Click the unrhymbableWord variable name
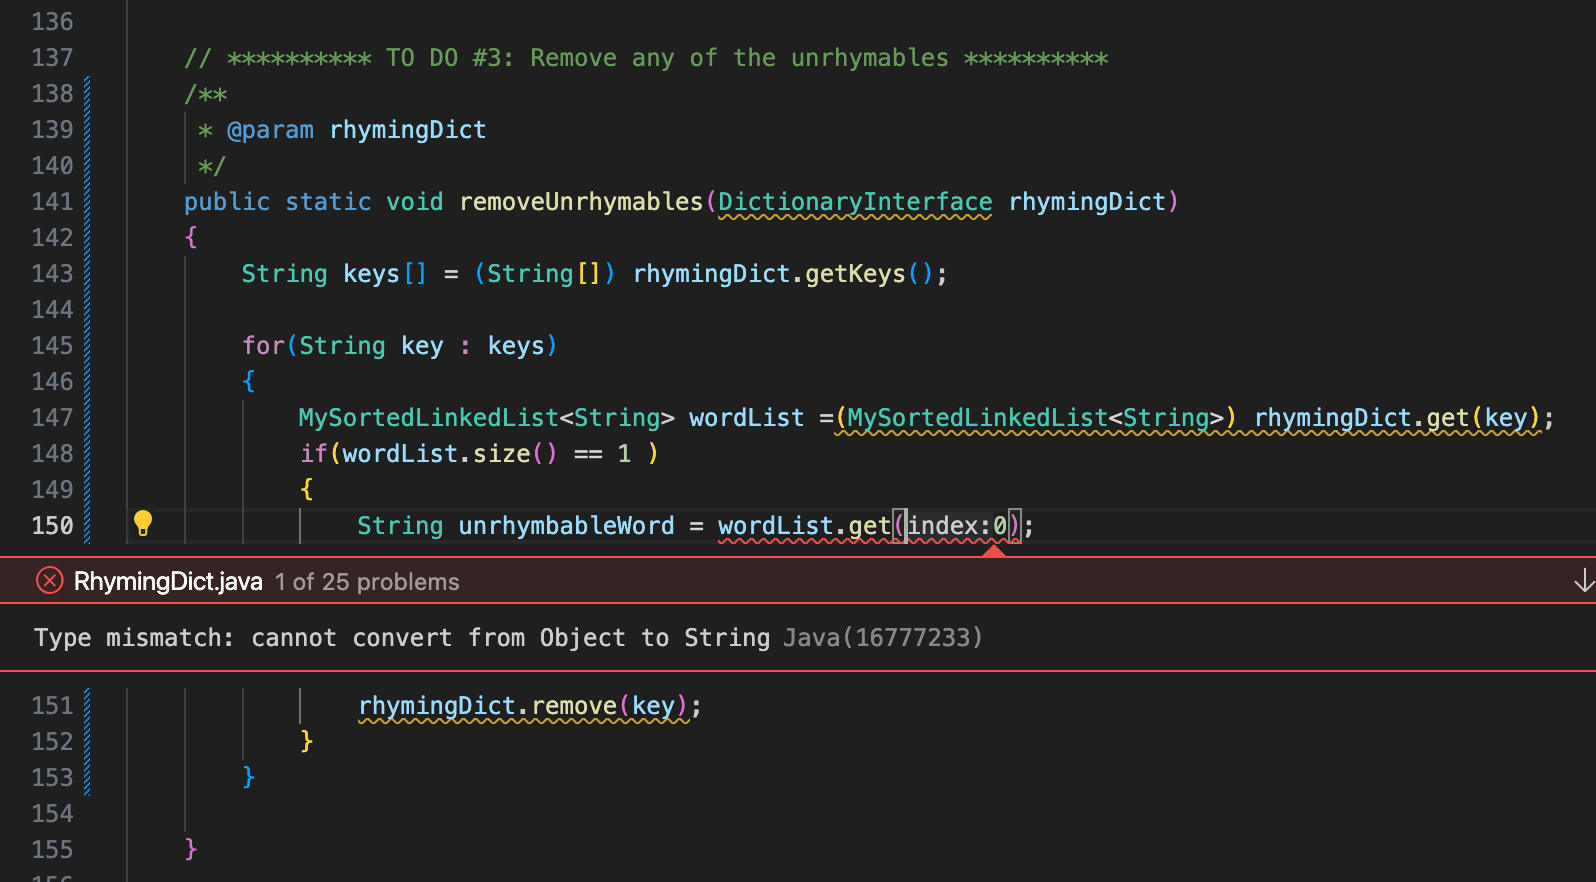This screenshot has width=1596, height=882. point(566,526)
